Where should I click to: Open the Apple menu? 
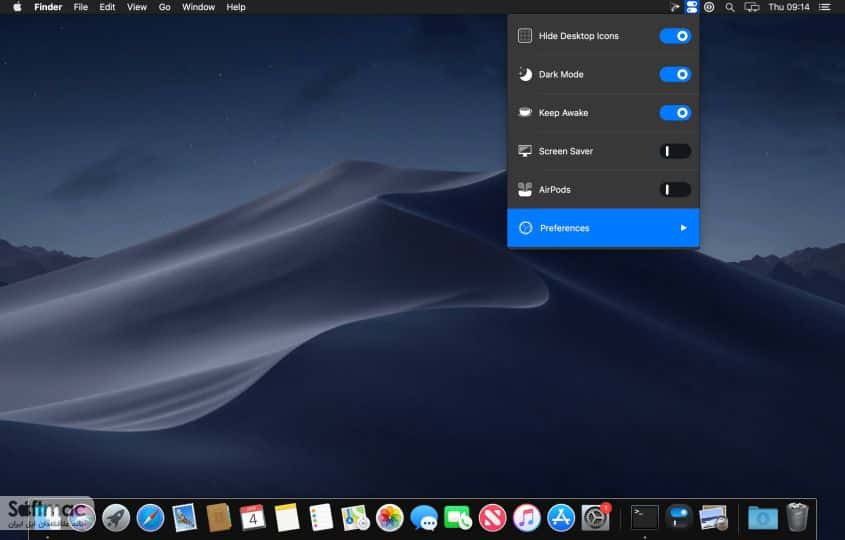click(x=17, y=7)
